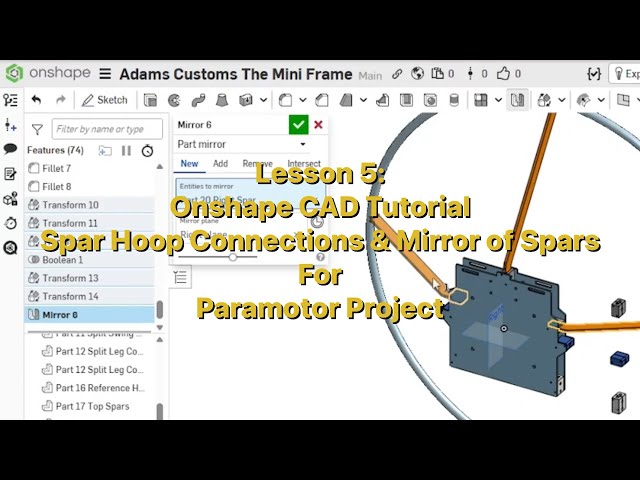Image resolution: width=640 pixels, height=480 pixels.
Task: Select the Boolean tool
Action: [544, 100]
